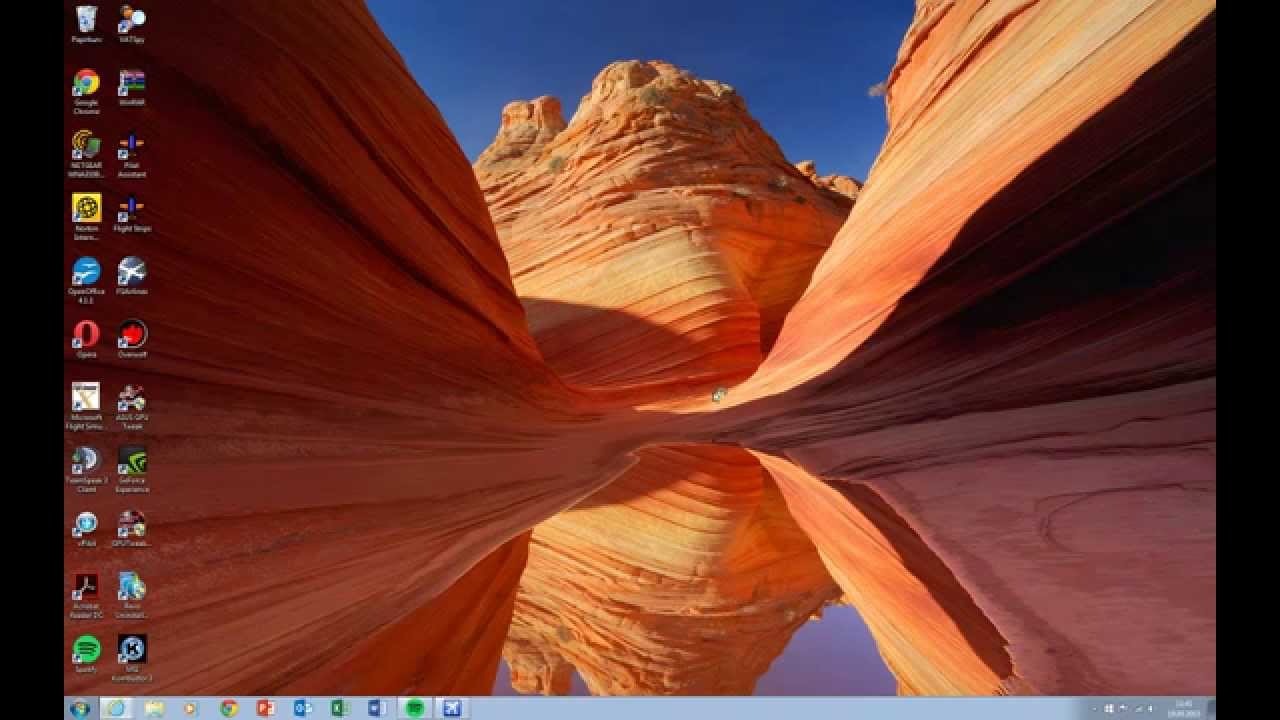Viewport: 1280px width, 720px height.
Task: Select the vPilot desktop shortcut
Action: [86, 528]
